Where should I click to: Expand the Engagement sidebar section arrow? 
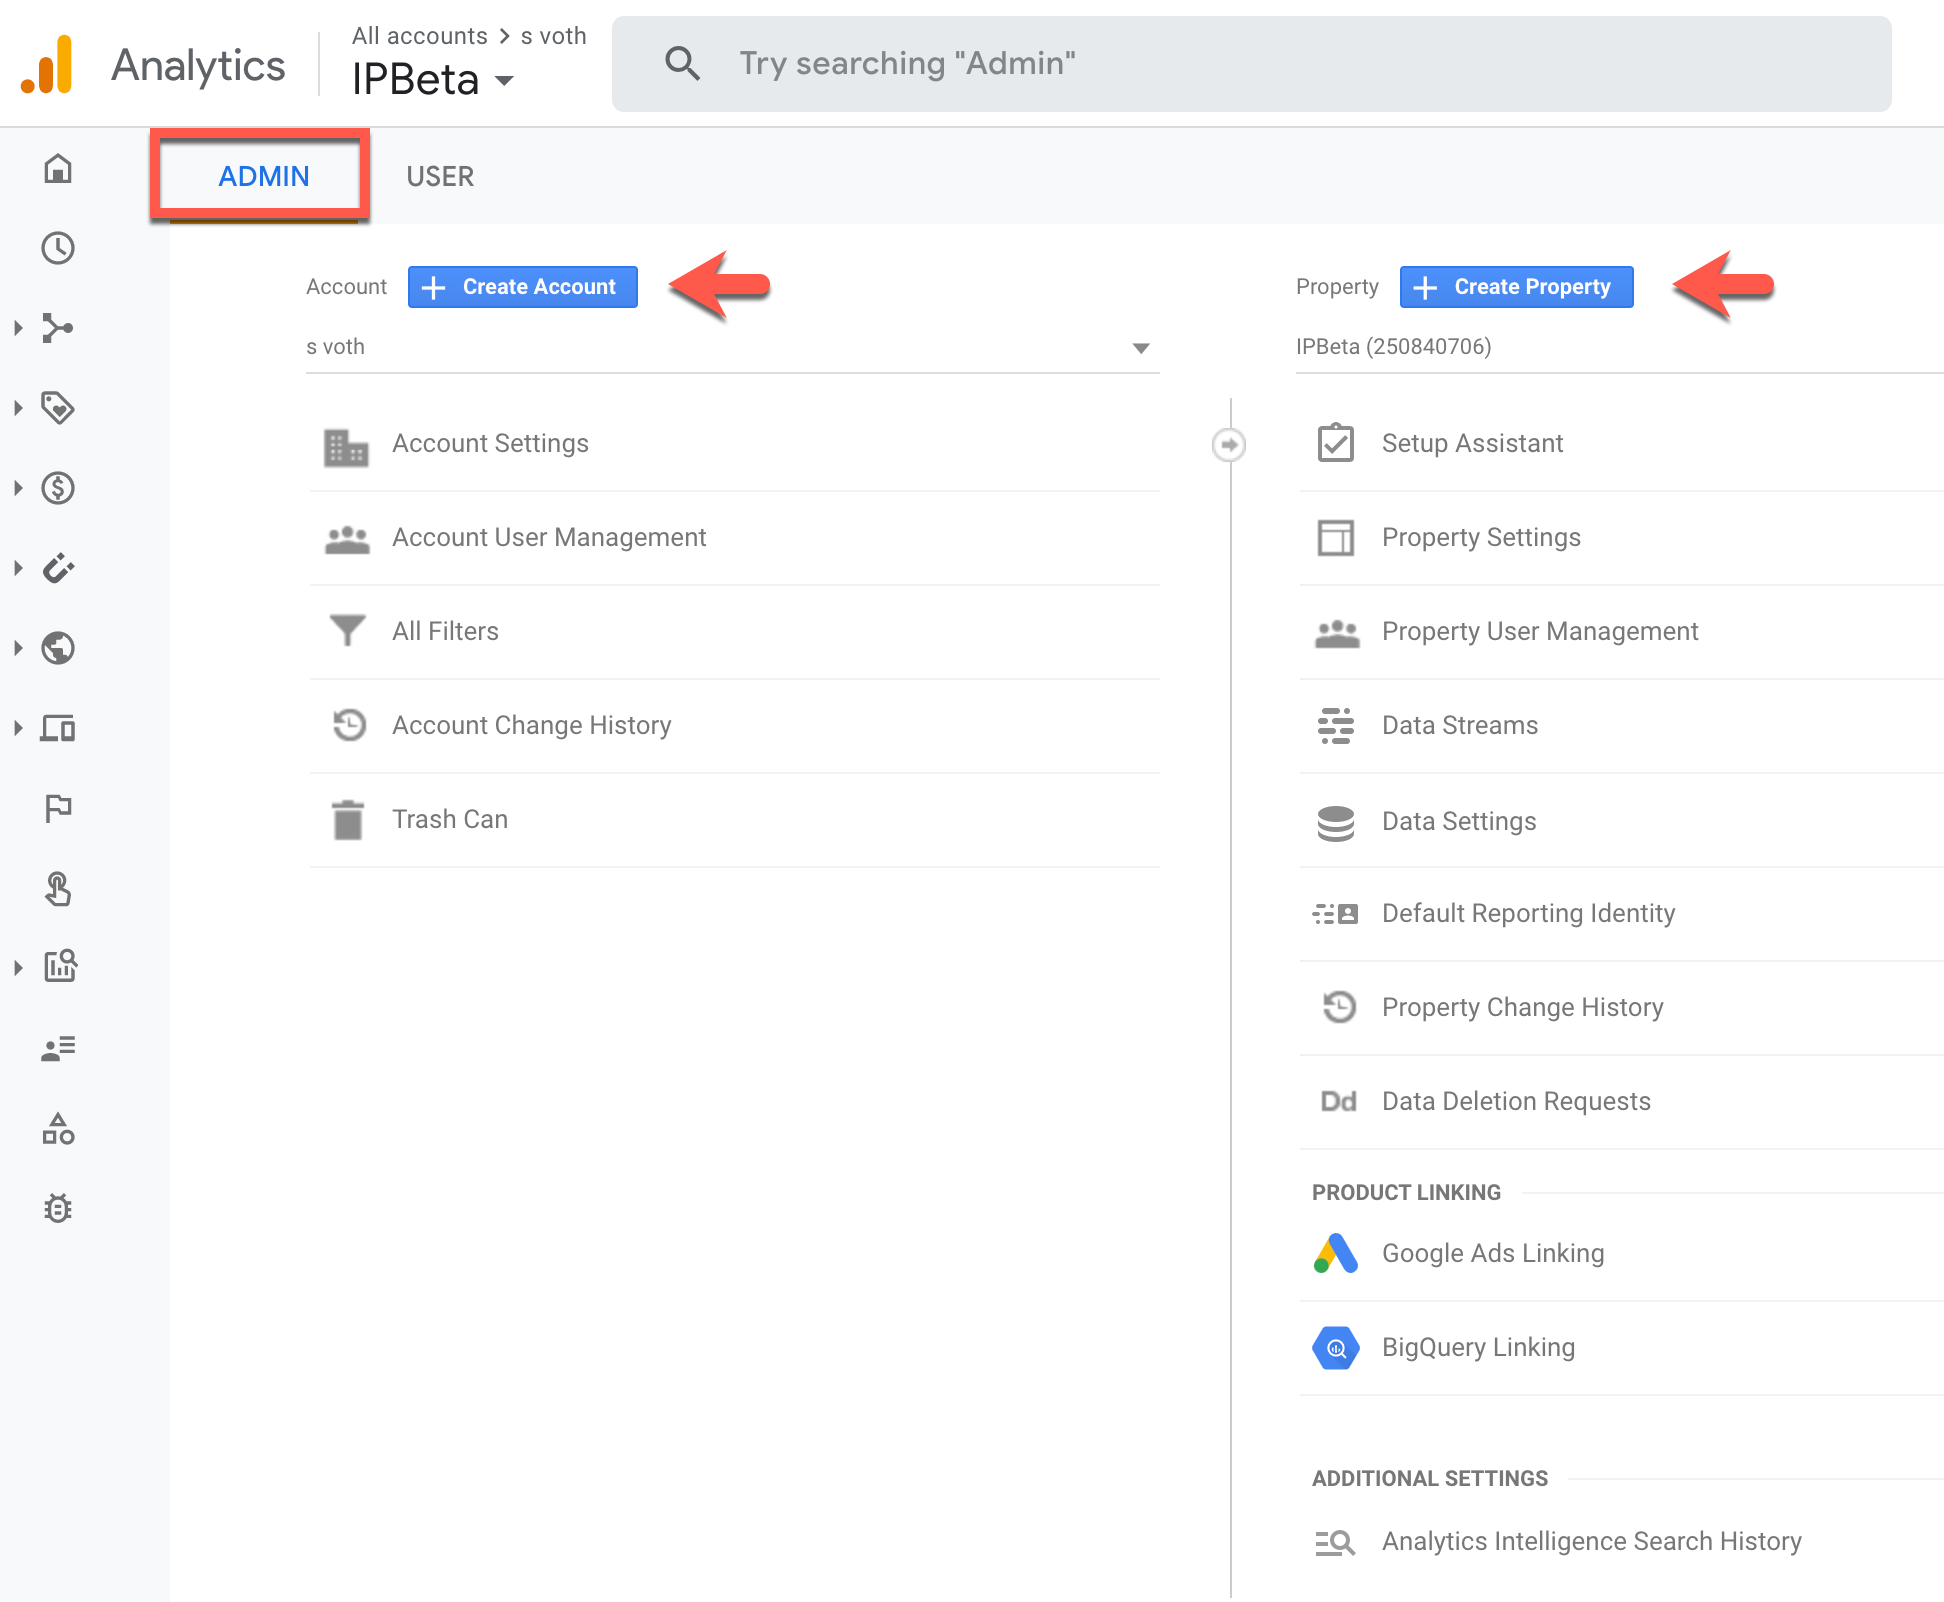pos(18,408)
